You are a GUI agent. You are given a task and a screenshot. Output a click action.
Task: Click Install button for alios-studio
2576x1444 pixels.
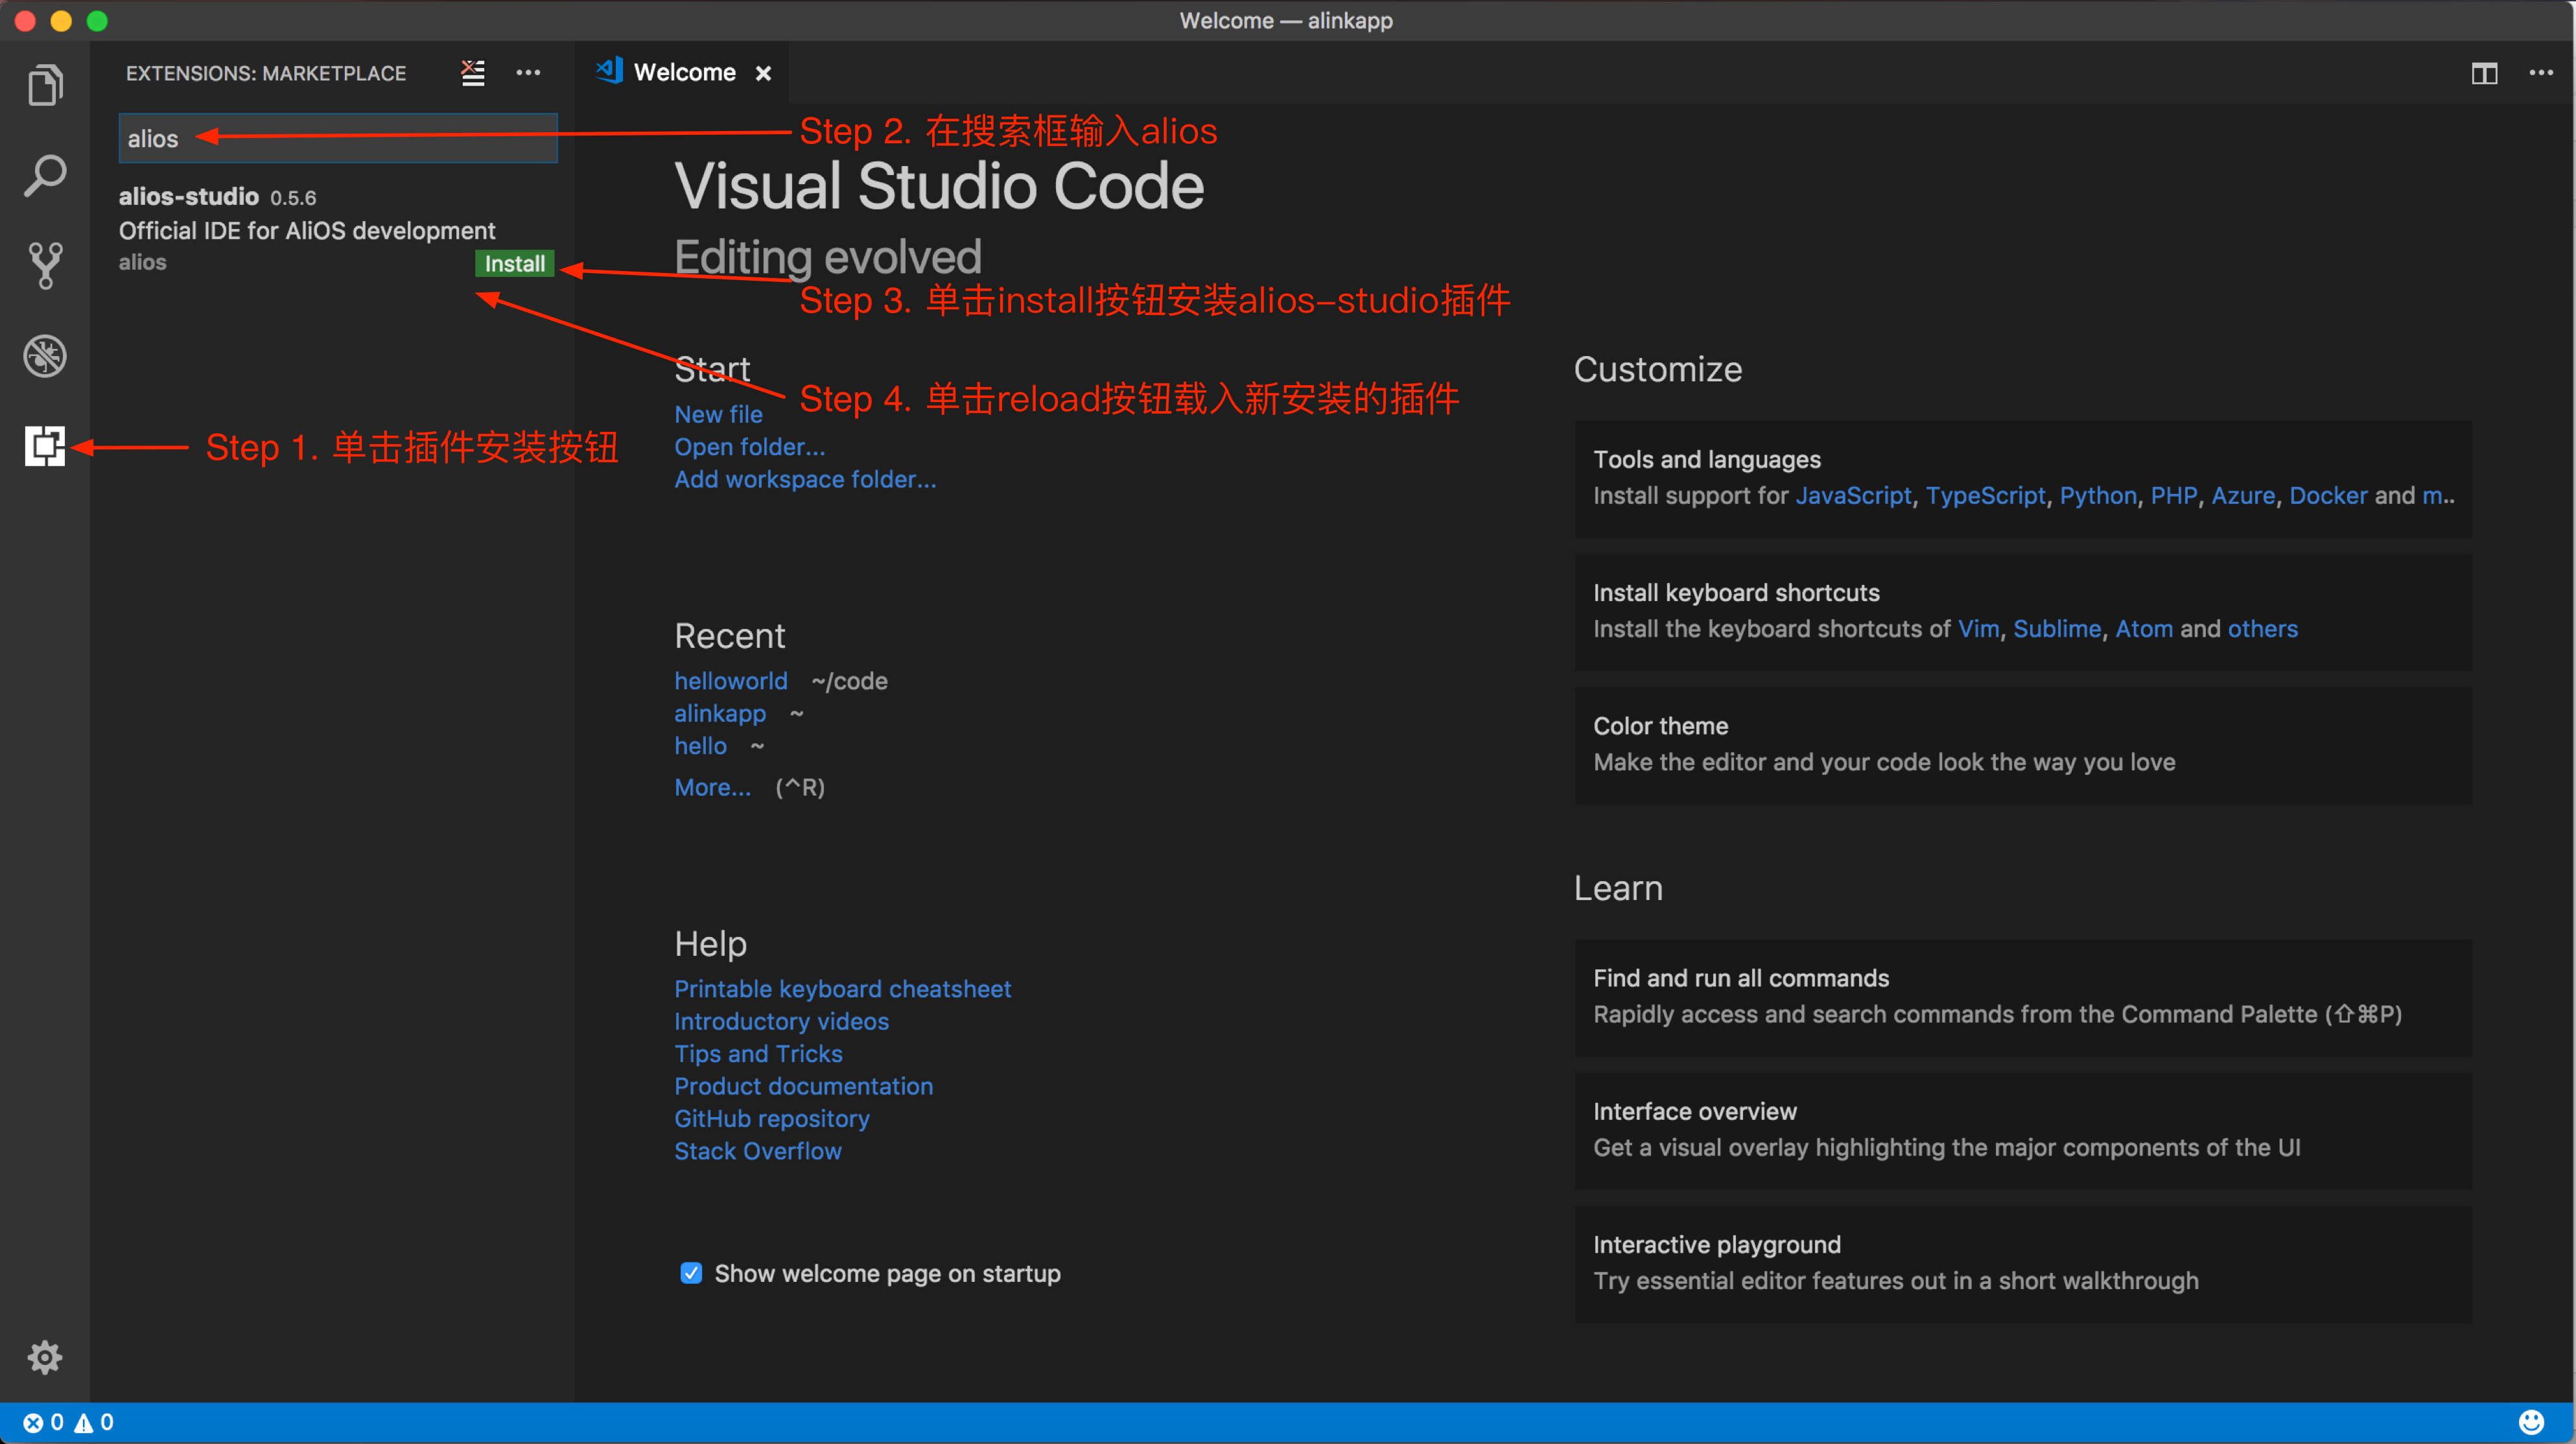pyautogui.click(x=514, y=264)
